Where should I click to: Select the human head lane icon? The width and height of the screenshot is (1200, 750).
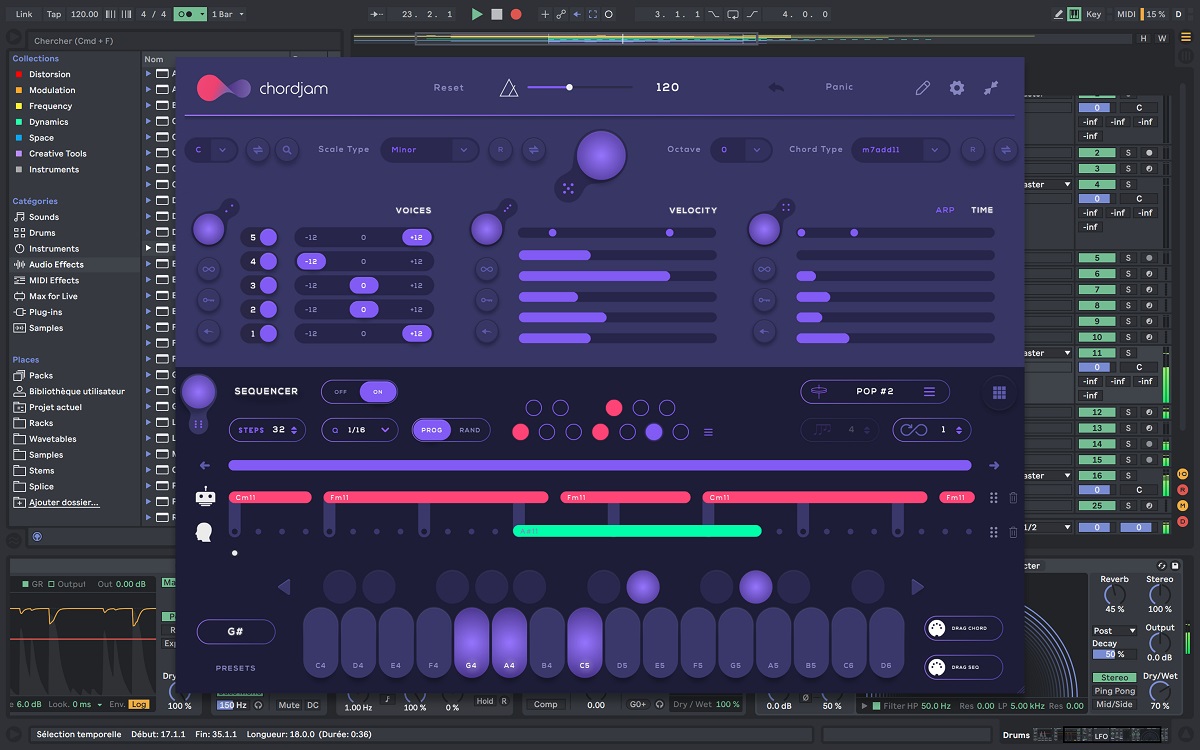(204, 532)
